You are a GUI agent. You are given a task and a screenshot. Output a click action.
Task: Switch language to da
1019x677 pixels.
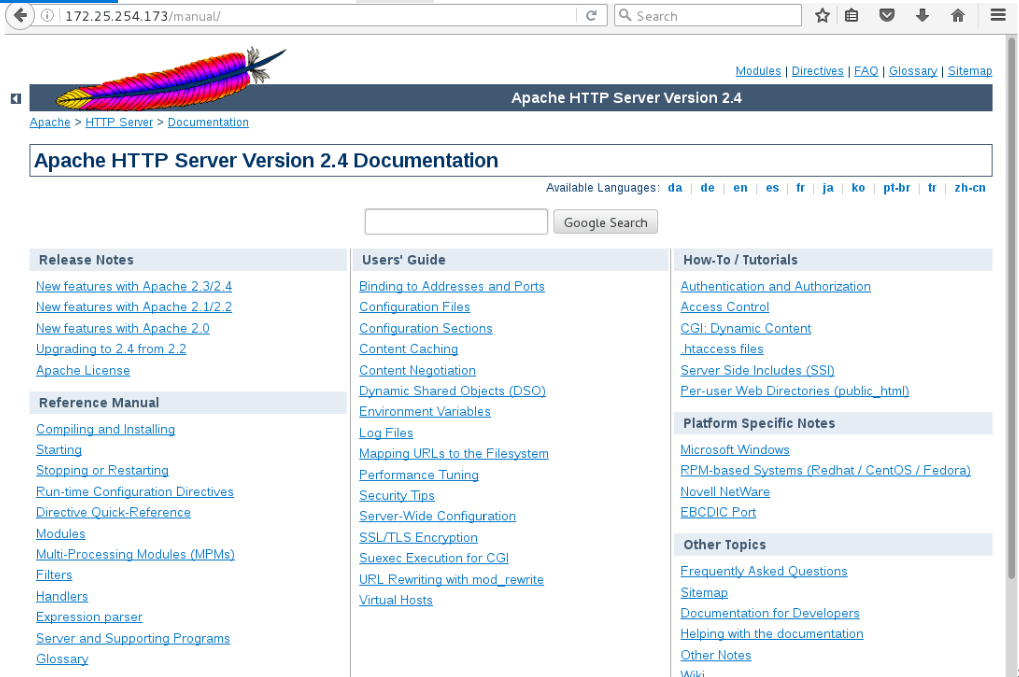(675, 188)
